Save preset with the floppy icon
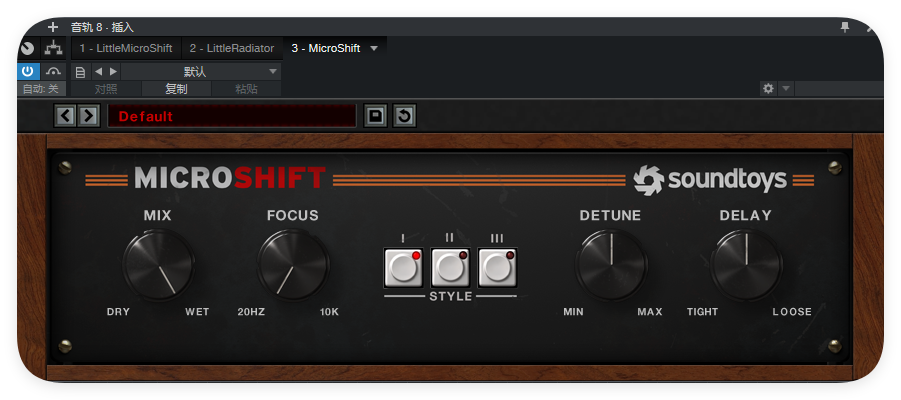 coord(376,116)
